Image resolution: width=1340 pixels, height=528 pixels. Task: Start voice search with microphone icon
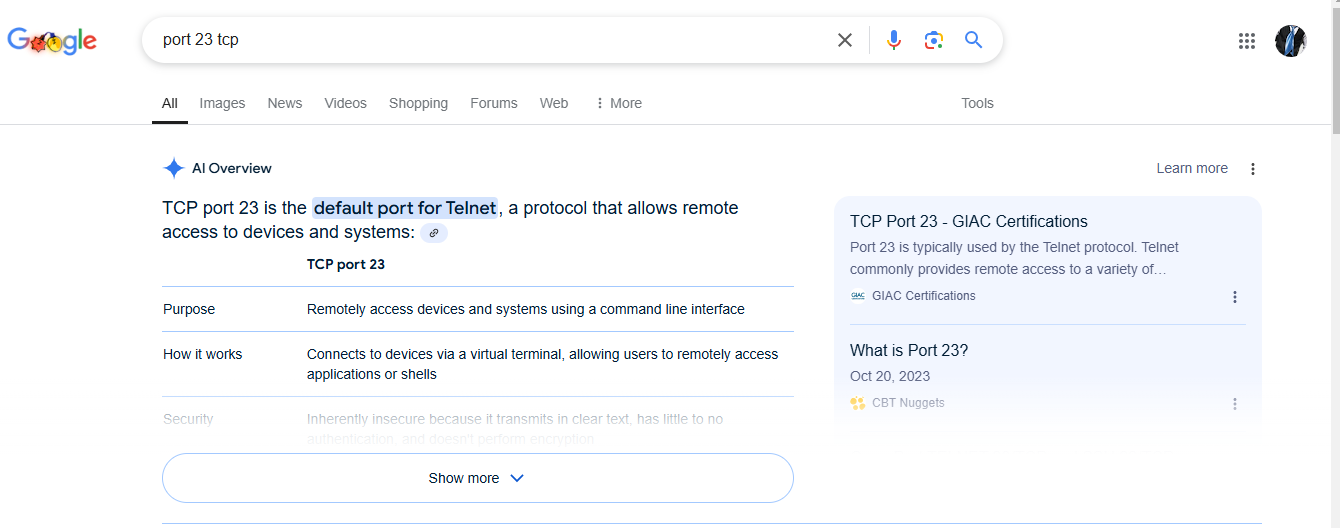[x=894, y=40]
